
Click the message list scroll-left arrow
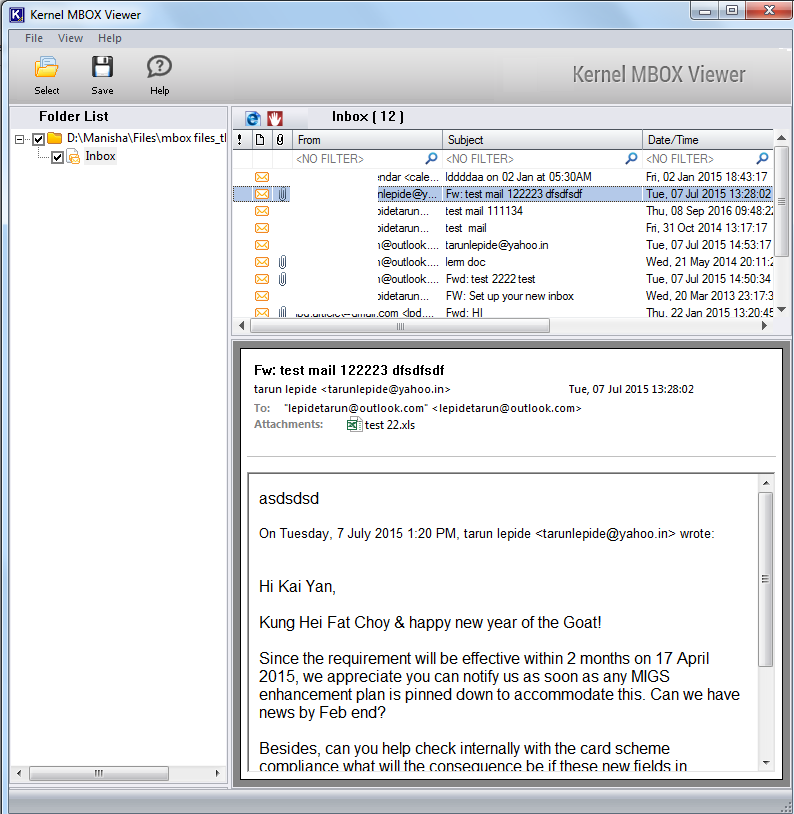pos(241,326)
